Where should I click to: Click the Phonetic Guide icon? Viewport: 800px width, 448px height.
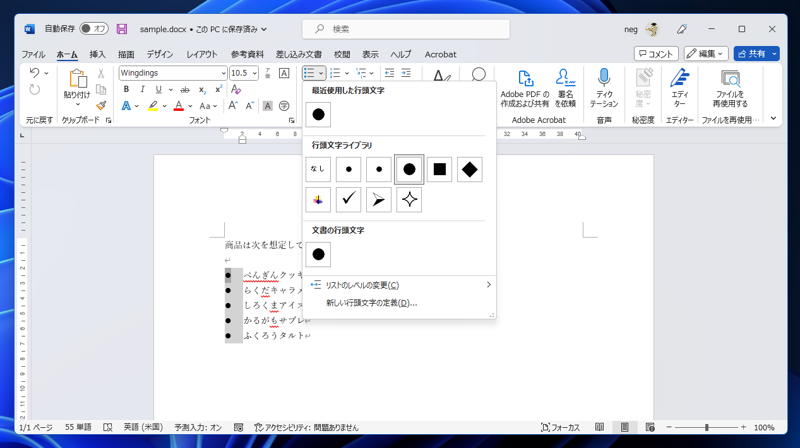[x=268, y=73]
